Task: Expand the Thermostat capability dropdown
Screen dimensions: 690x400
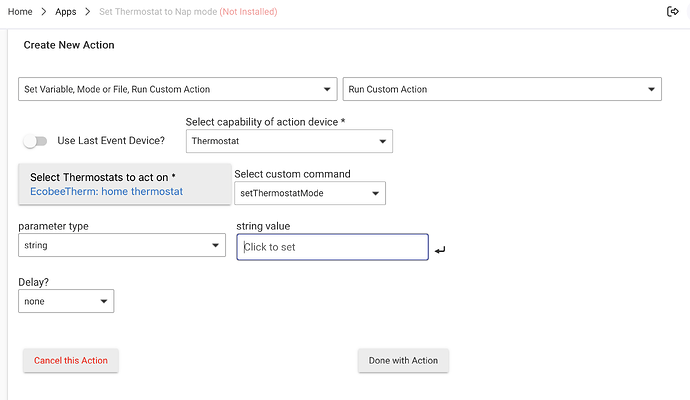Action: [289, 141]
